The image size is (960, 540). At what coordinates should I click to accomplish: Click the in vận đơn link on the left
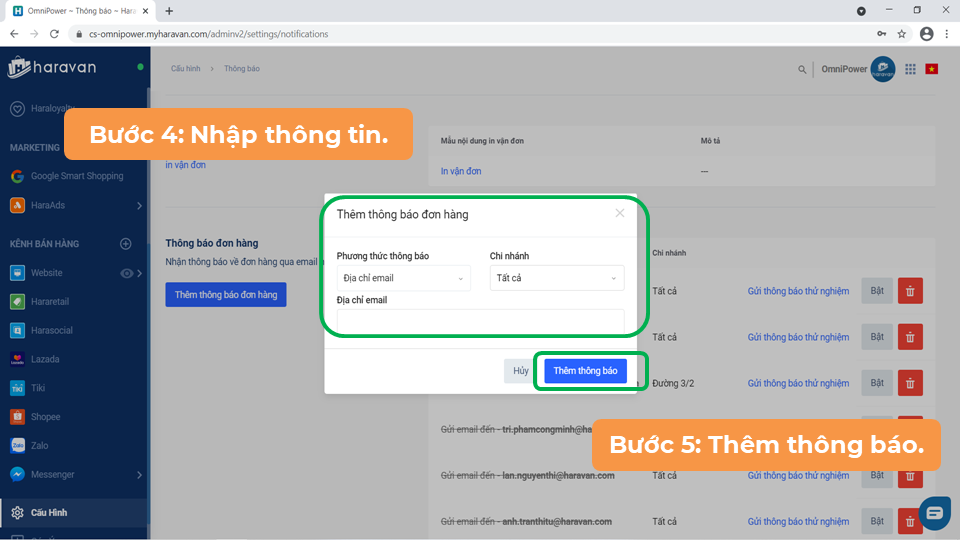tap(186, 165)
